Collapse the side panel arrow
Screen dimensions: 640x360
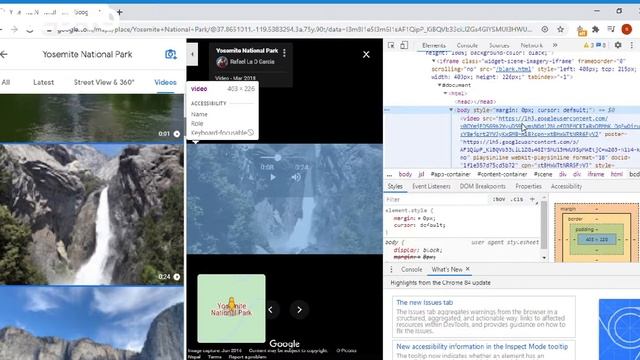pos(192,54)
